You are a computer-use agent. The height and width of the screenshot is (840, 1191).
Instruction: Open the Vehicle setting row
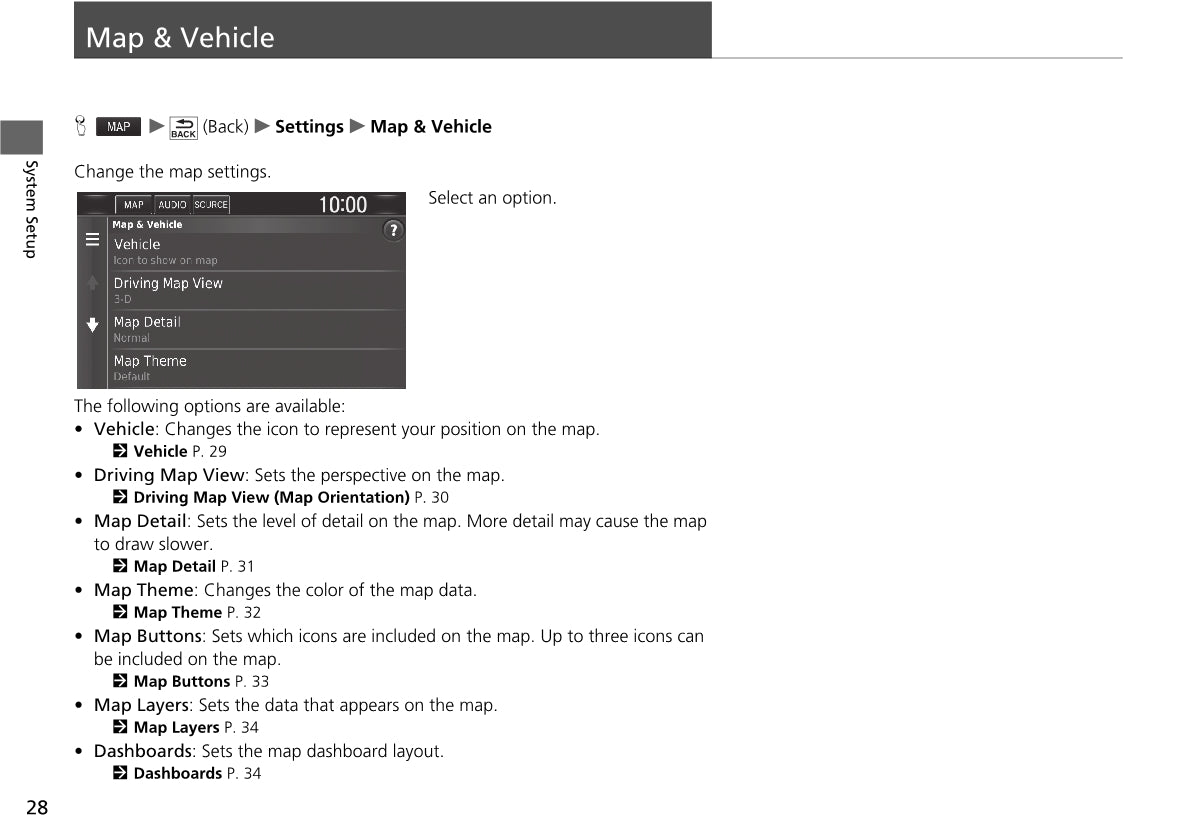tap(255, 251)
